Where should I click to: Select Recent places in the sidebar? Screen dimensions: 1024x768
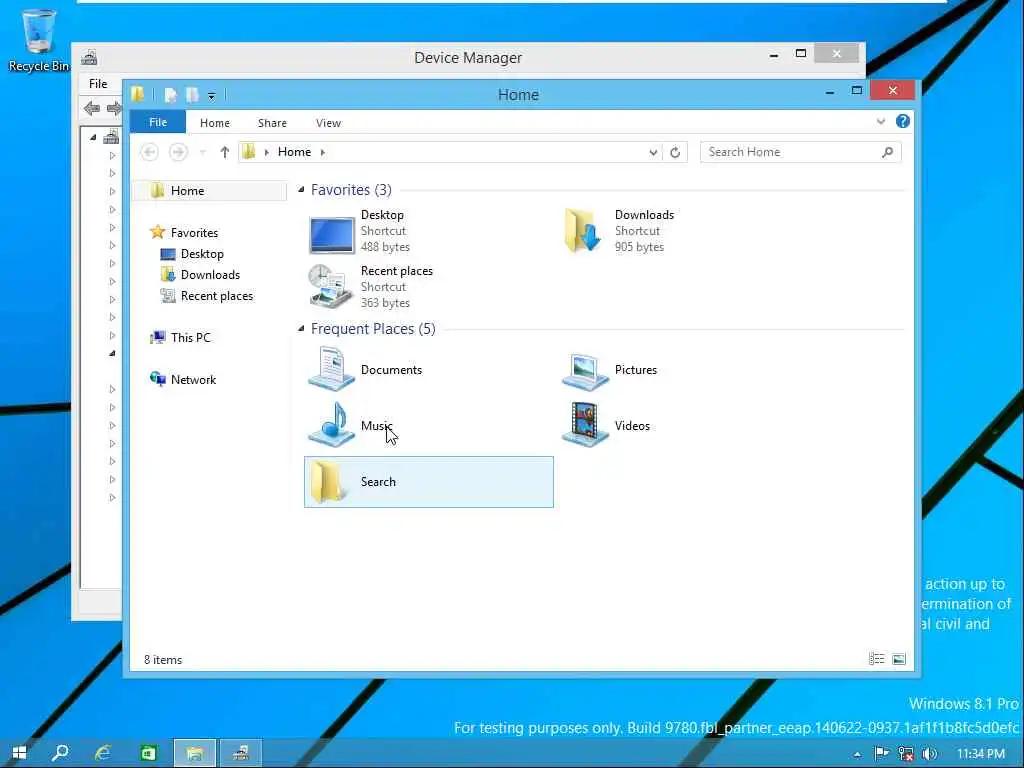point(217,296)
